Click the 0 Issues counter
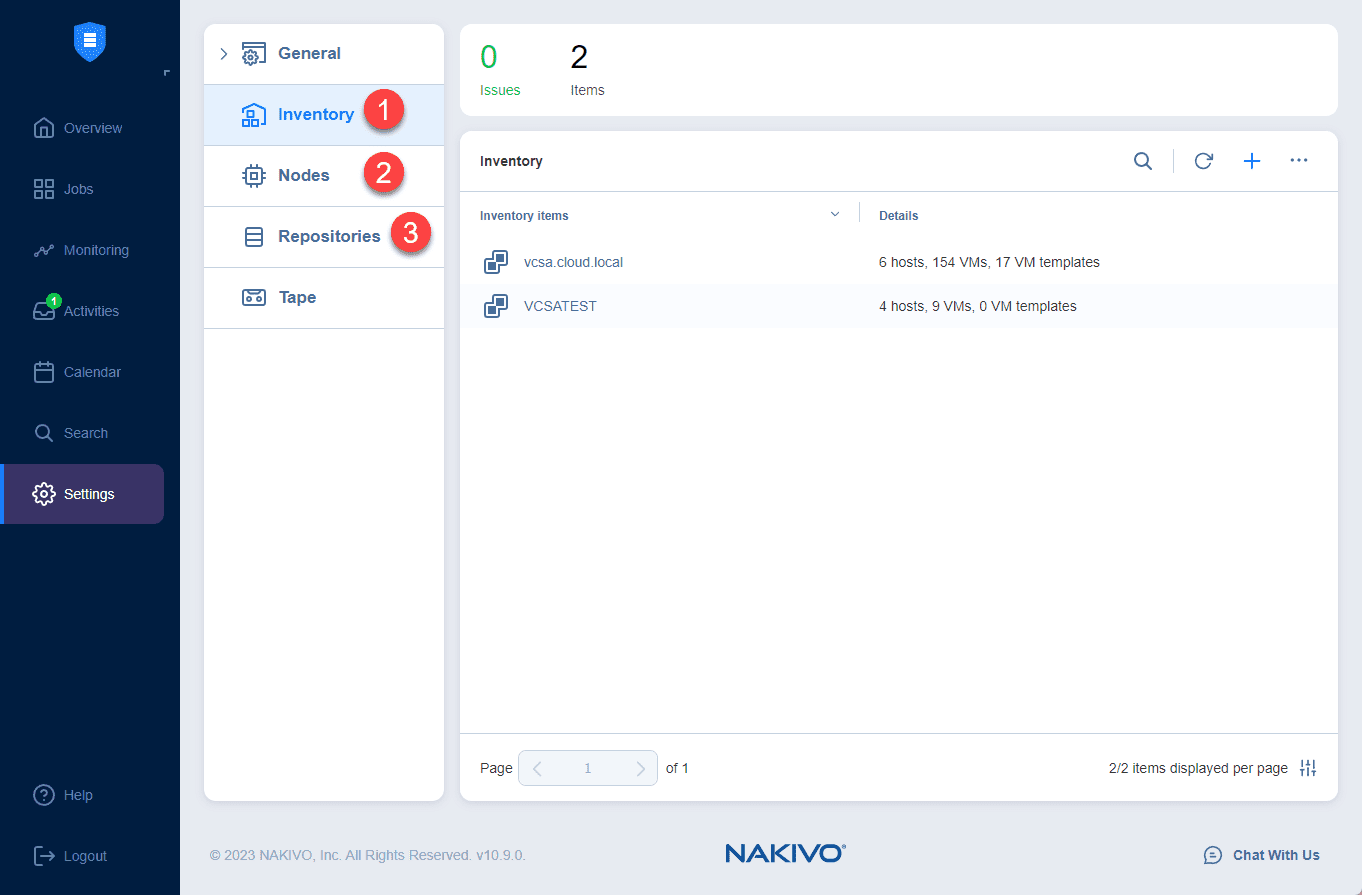The width and height of the screenshot is (1362, 895). [x=500, y=70]
